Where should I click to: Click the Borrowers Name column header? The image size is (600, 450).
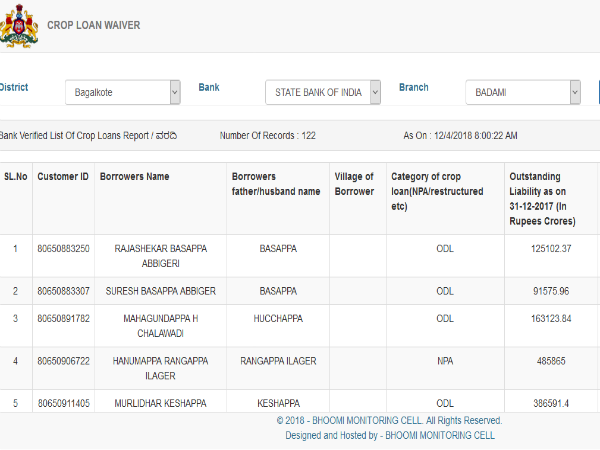[x=135, y=177]
